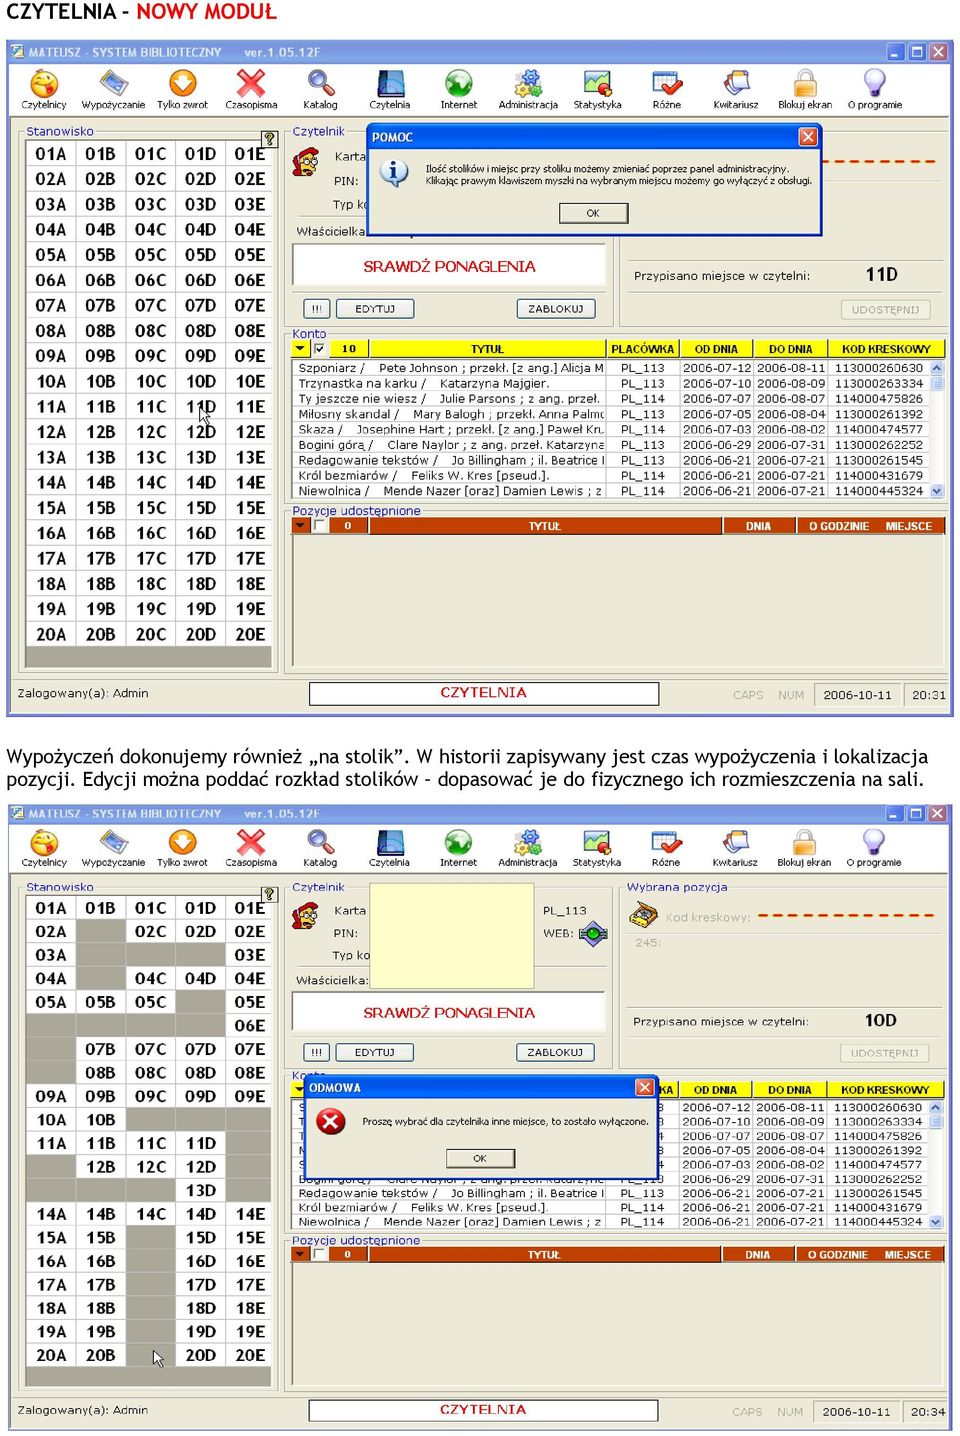This screenshot has height=1436, width=960.
Task: Click the !!! button in window showing ODMOWA dialog
Action: (316, 1052)
